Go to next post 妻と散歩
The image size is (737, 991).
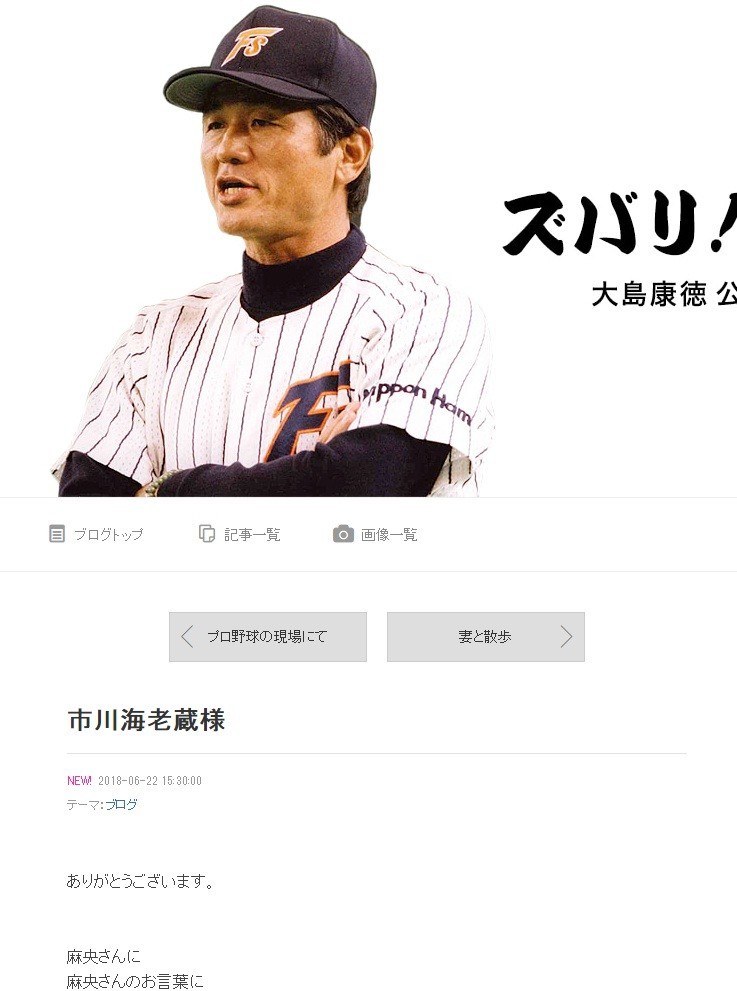click(x=486, y=636)
